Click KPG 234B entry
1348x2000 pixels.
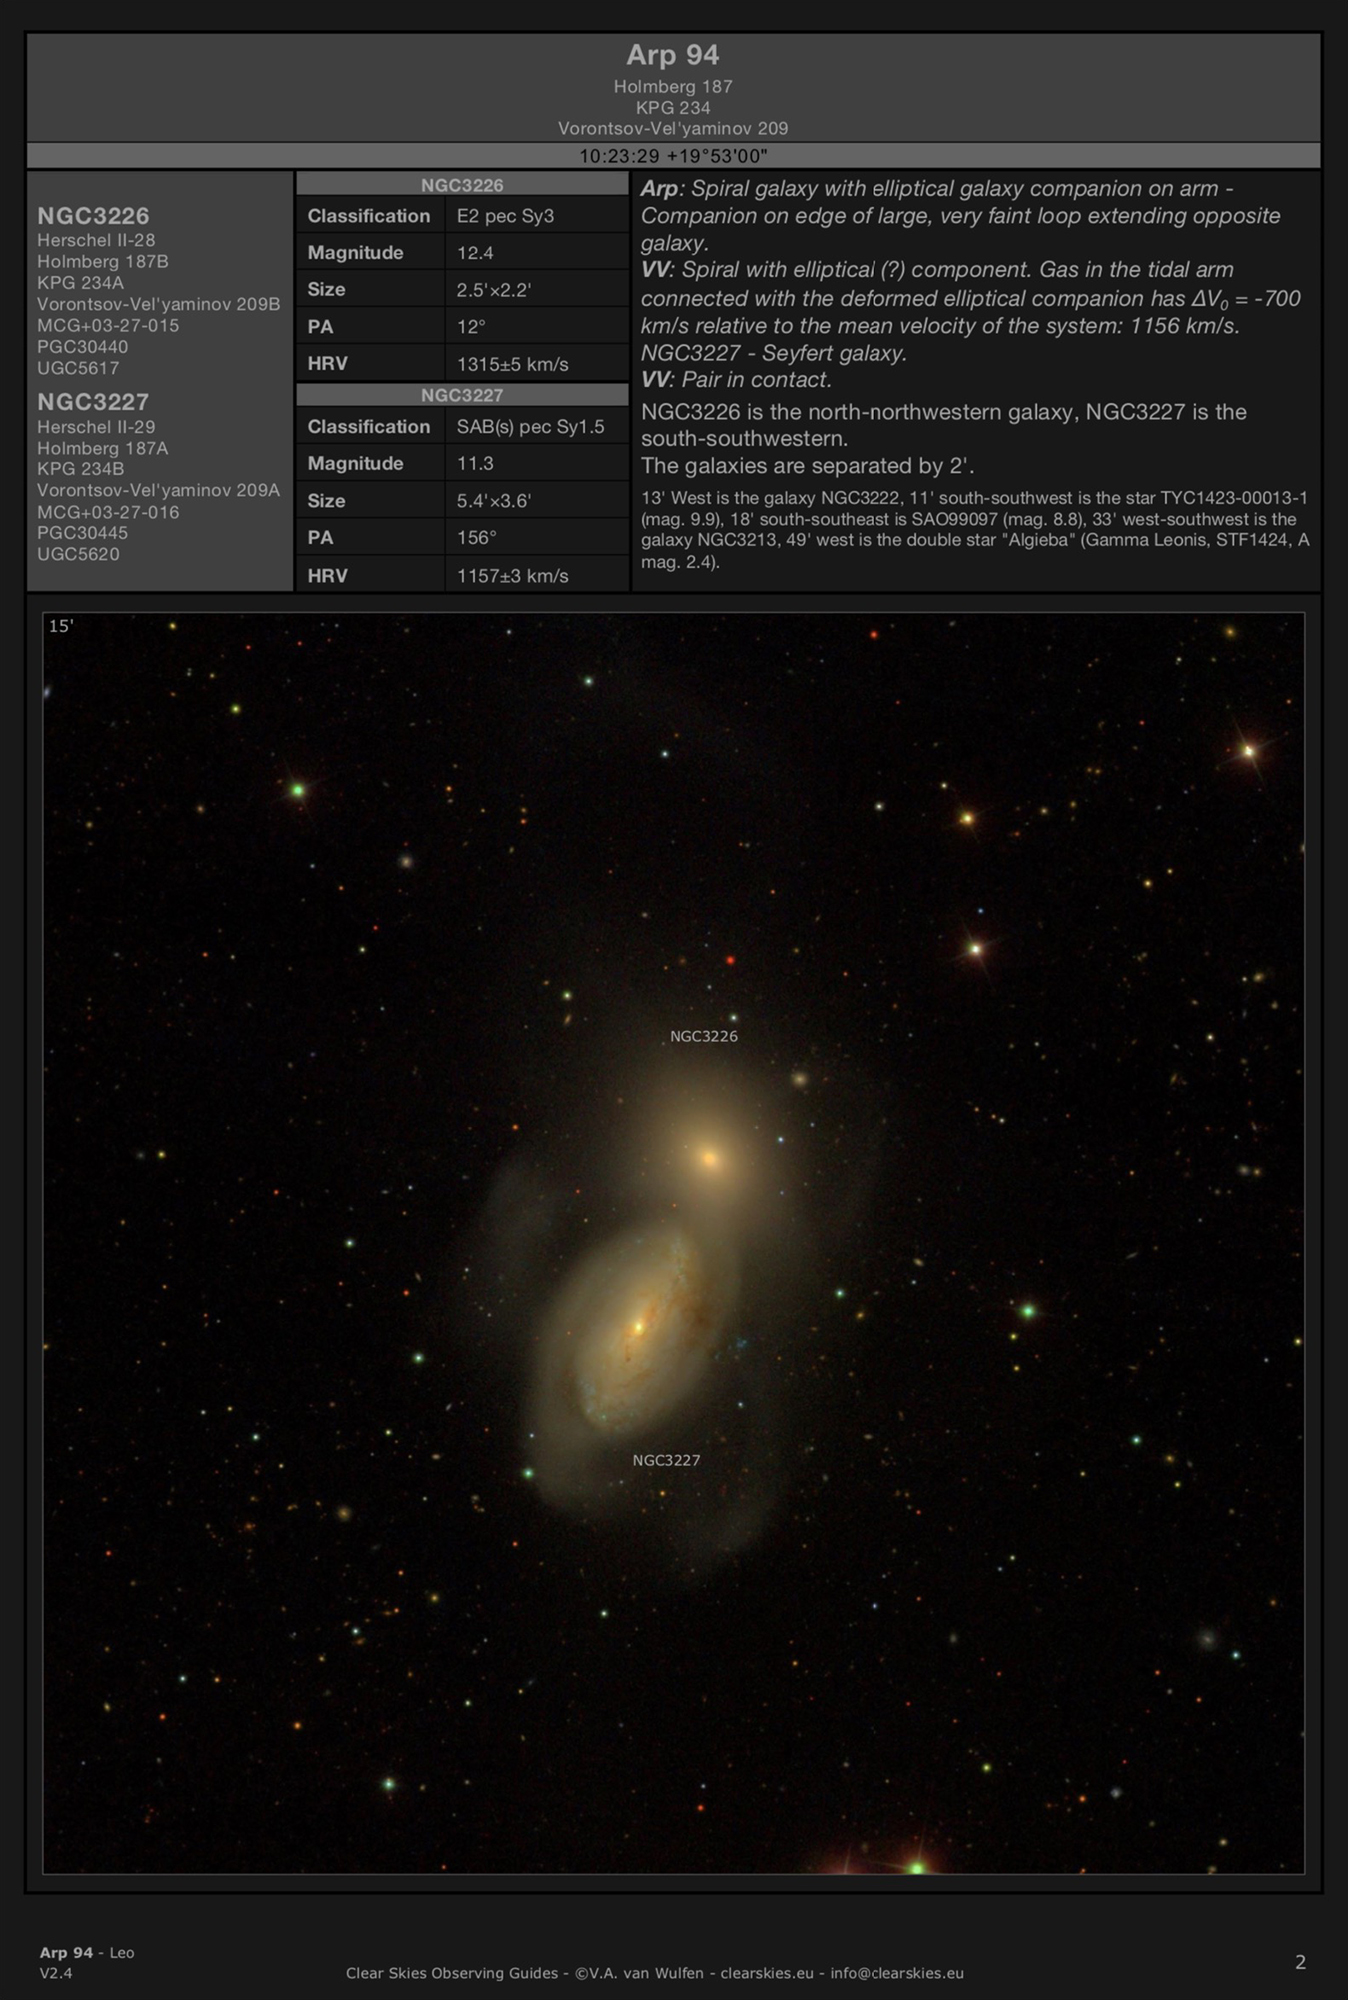(80, 469)
